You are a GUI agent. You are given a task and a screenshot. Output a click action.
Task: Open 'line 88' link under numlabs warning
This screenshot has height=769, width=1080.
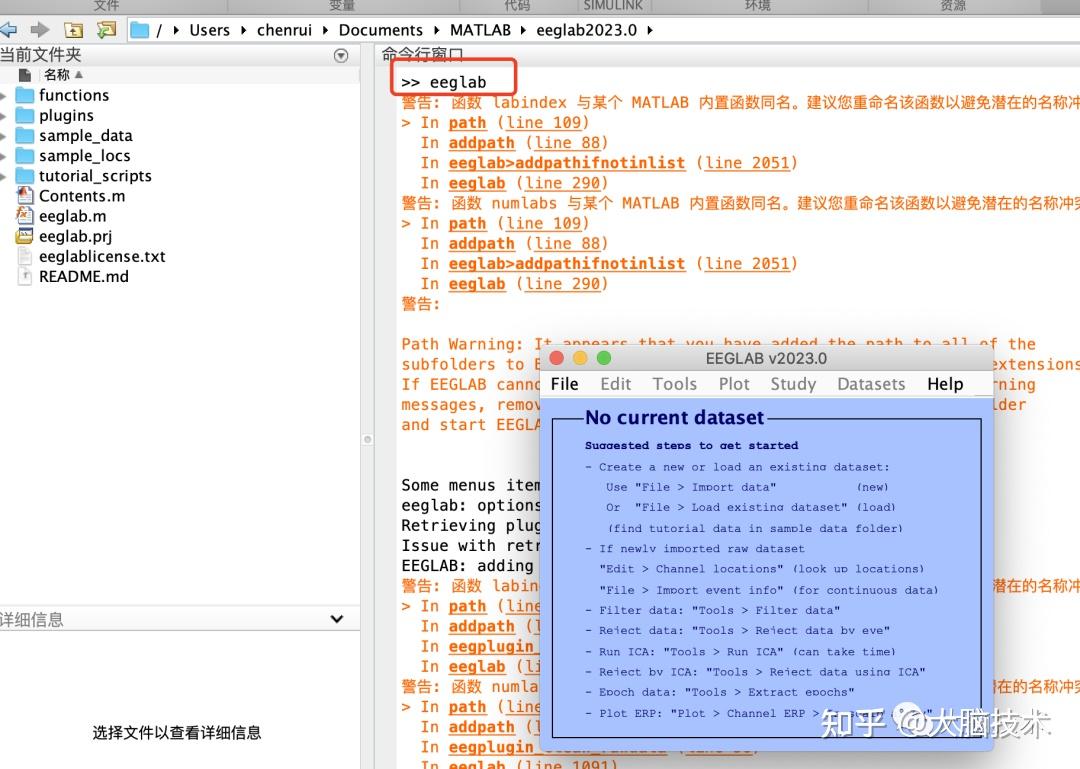click(x=568, y=243)
